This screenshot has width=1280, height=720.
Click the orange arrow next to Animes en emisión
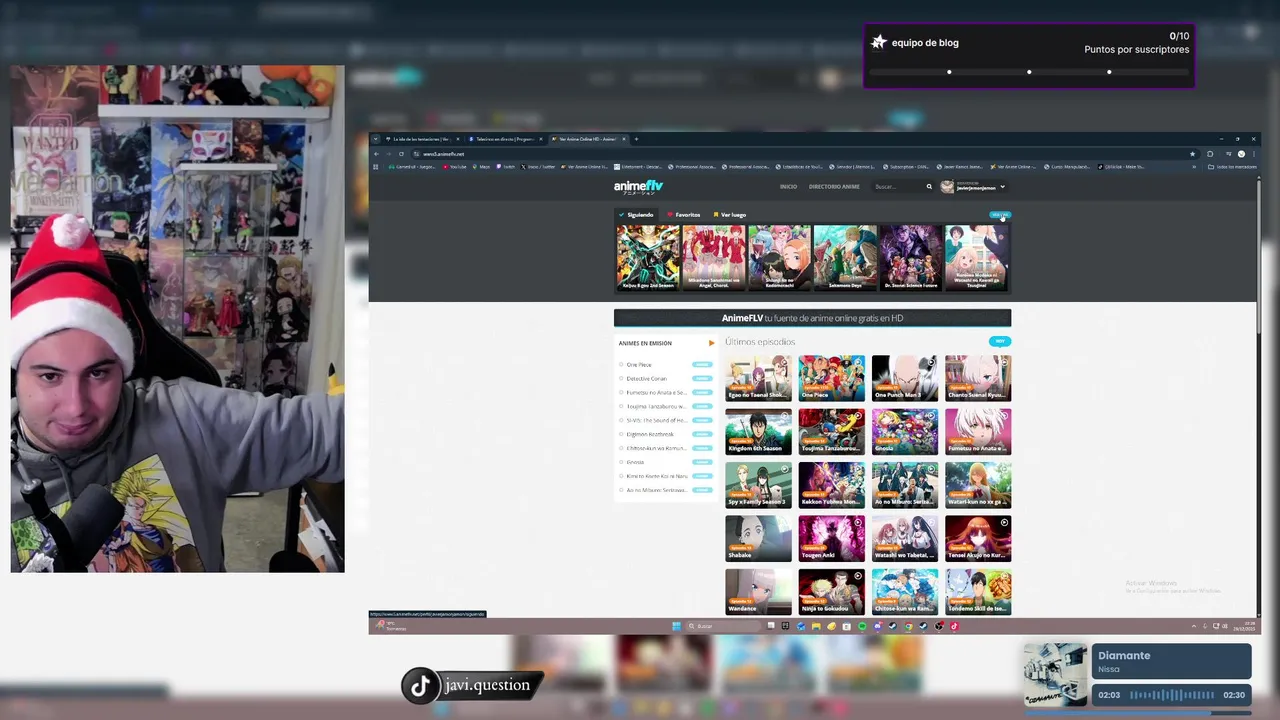tap(712, 343)
